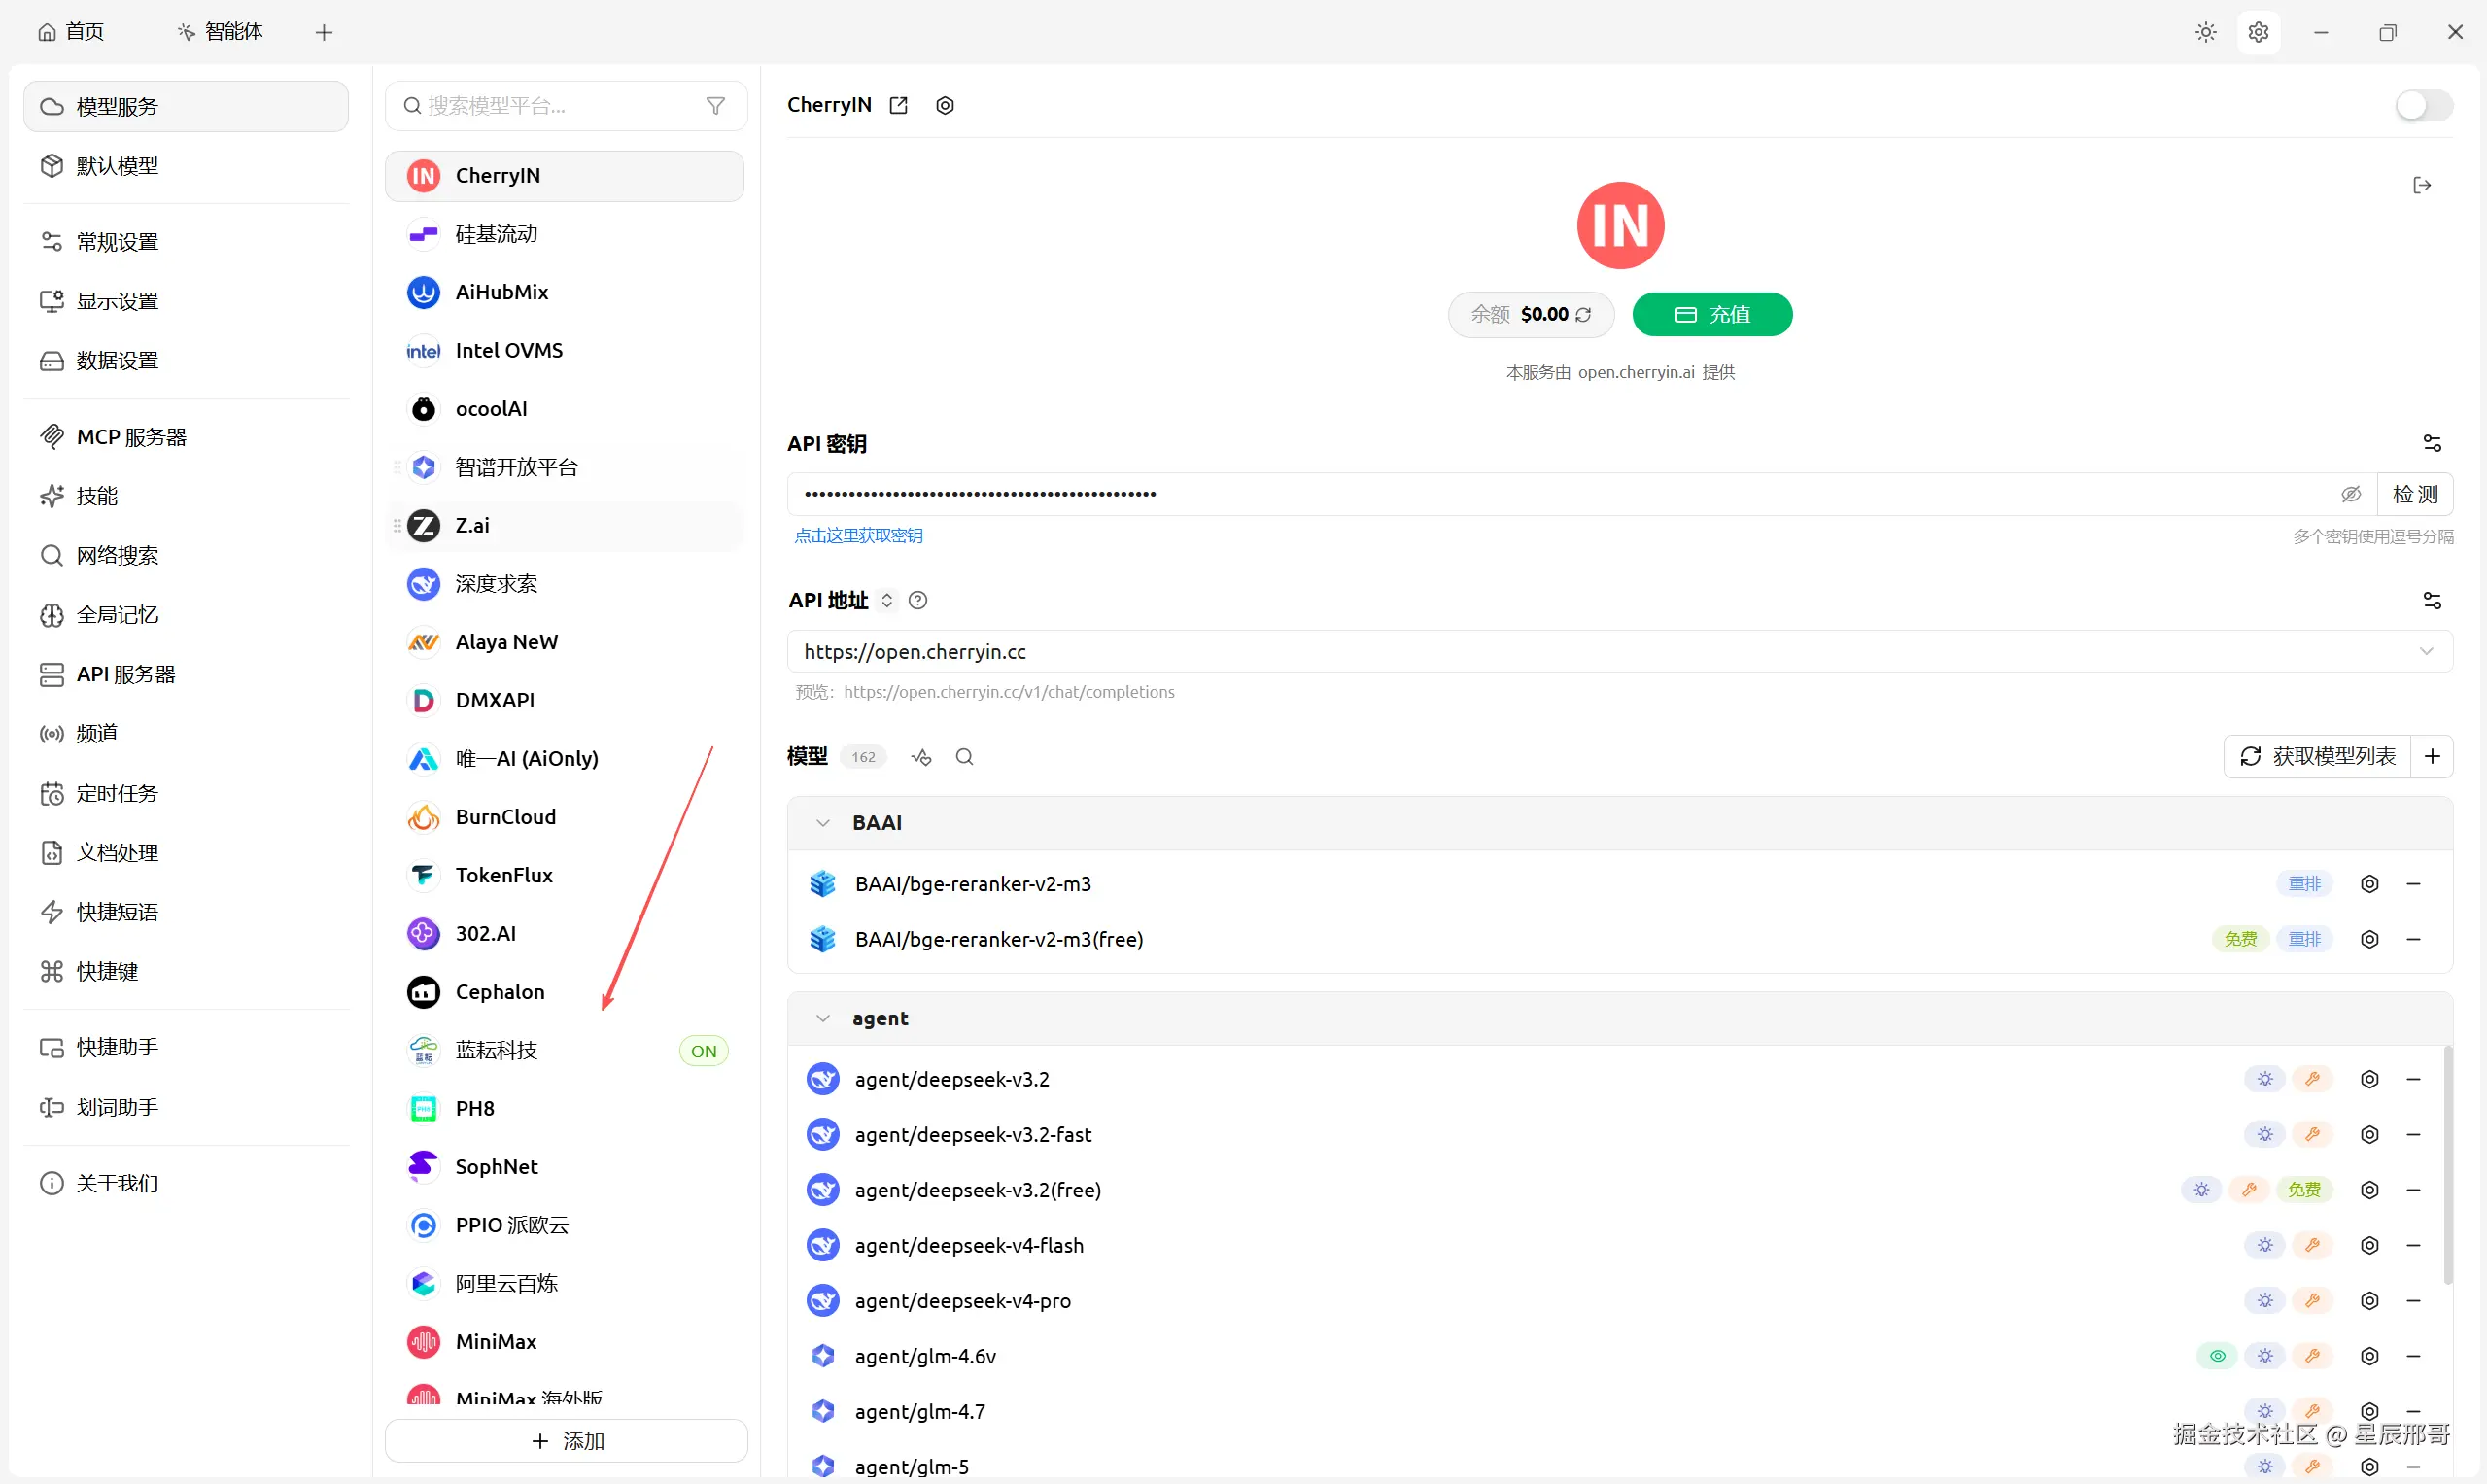This screenshot has width=2487, height=1484.
Task: Select 智谱开放平台 provider
Action: click(x=565, y=467)
